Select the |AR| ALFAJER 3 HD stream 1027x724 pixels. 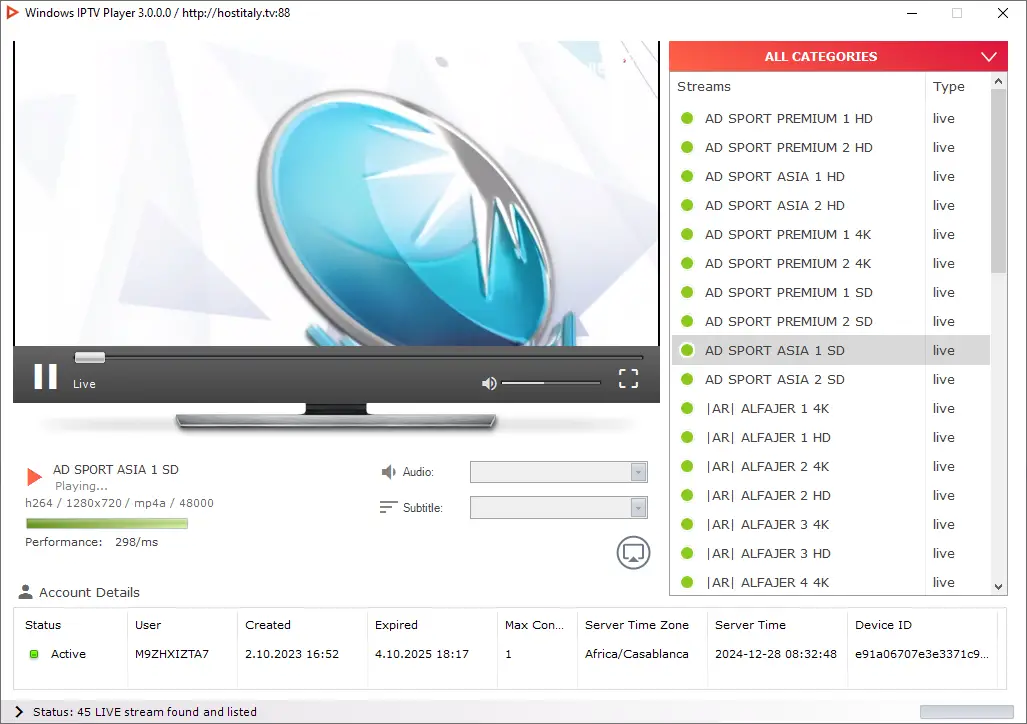coord(830,553)
